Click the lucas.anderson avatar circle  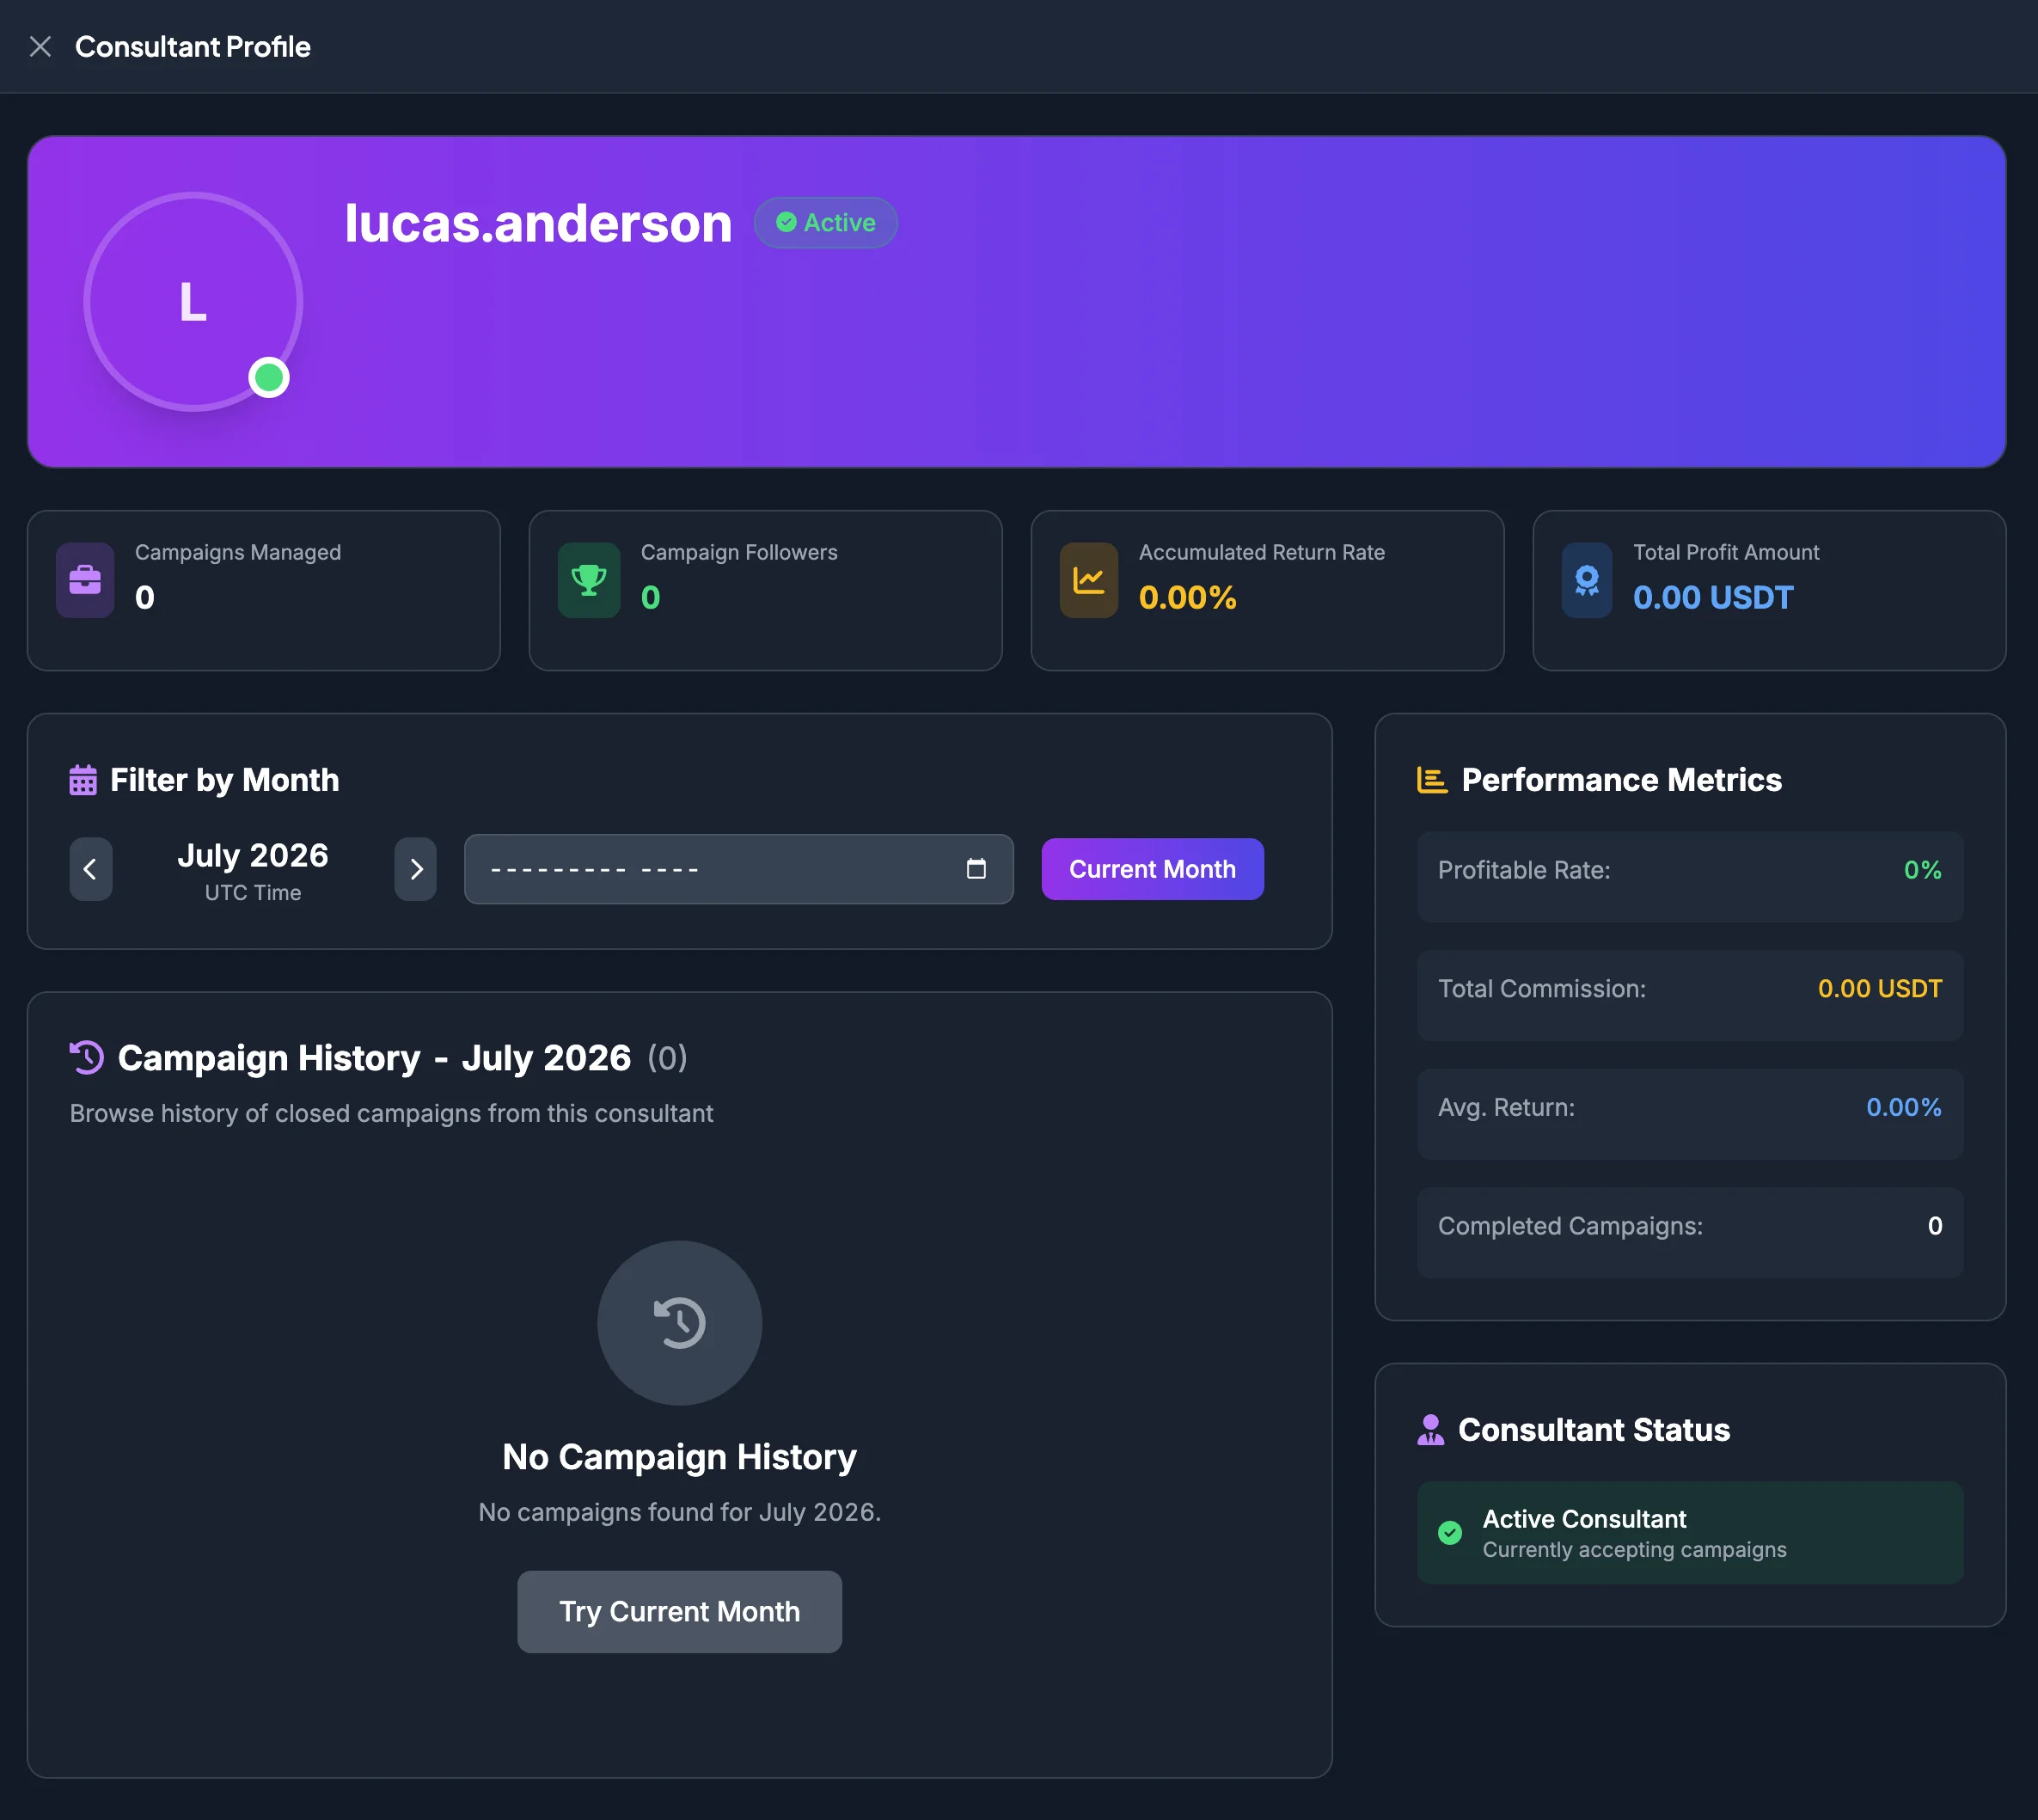click(x=193, y=301)
